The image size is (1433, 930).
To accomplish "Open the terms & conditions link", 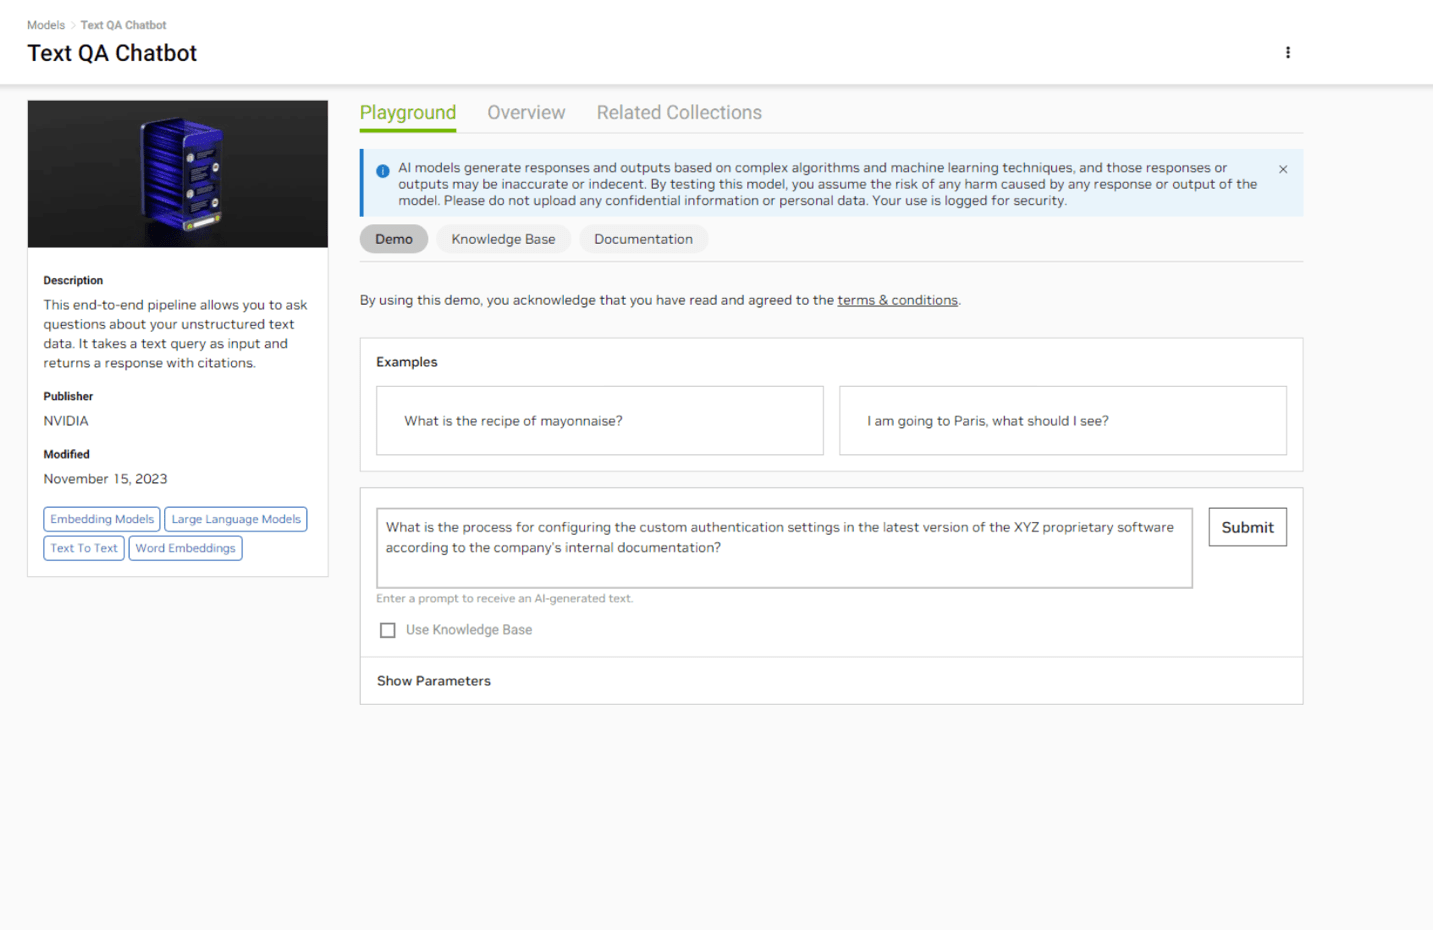I will (x=897, y=299).
